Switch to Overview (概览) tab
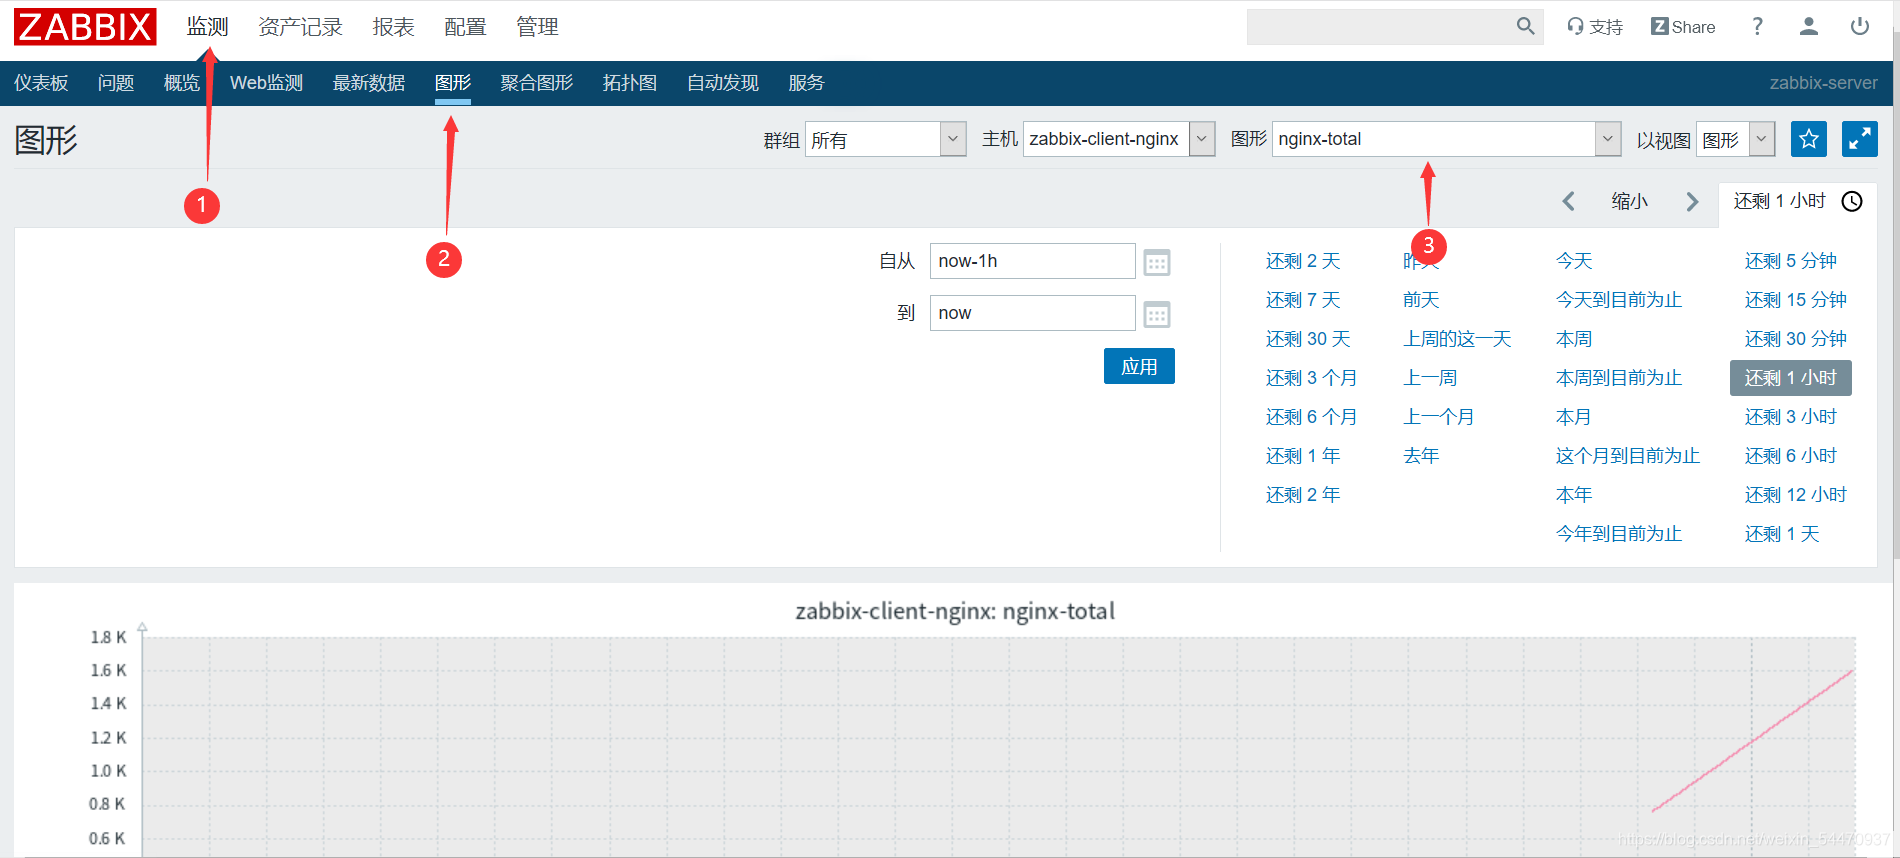The height and width of the screenshot is (858, 1900). pos(182,83)
